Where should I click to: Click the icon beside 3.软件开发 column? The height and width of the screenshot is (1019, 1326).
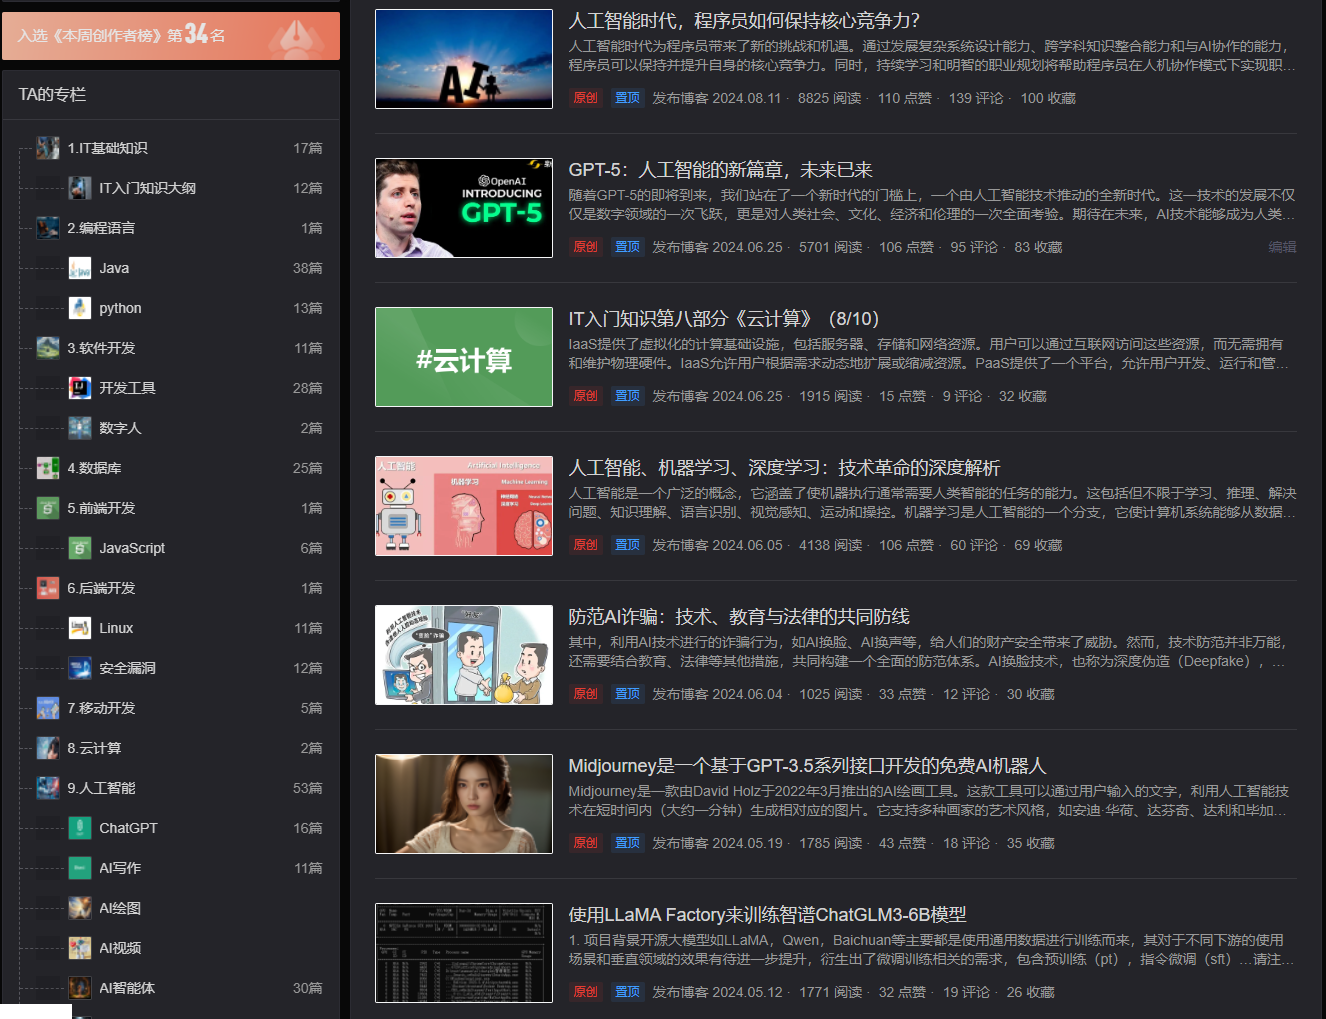pos(48,348)
